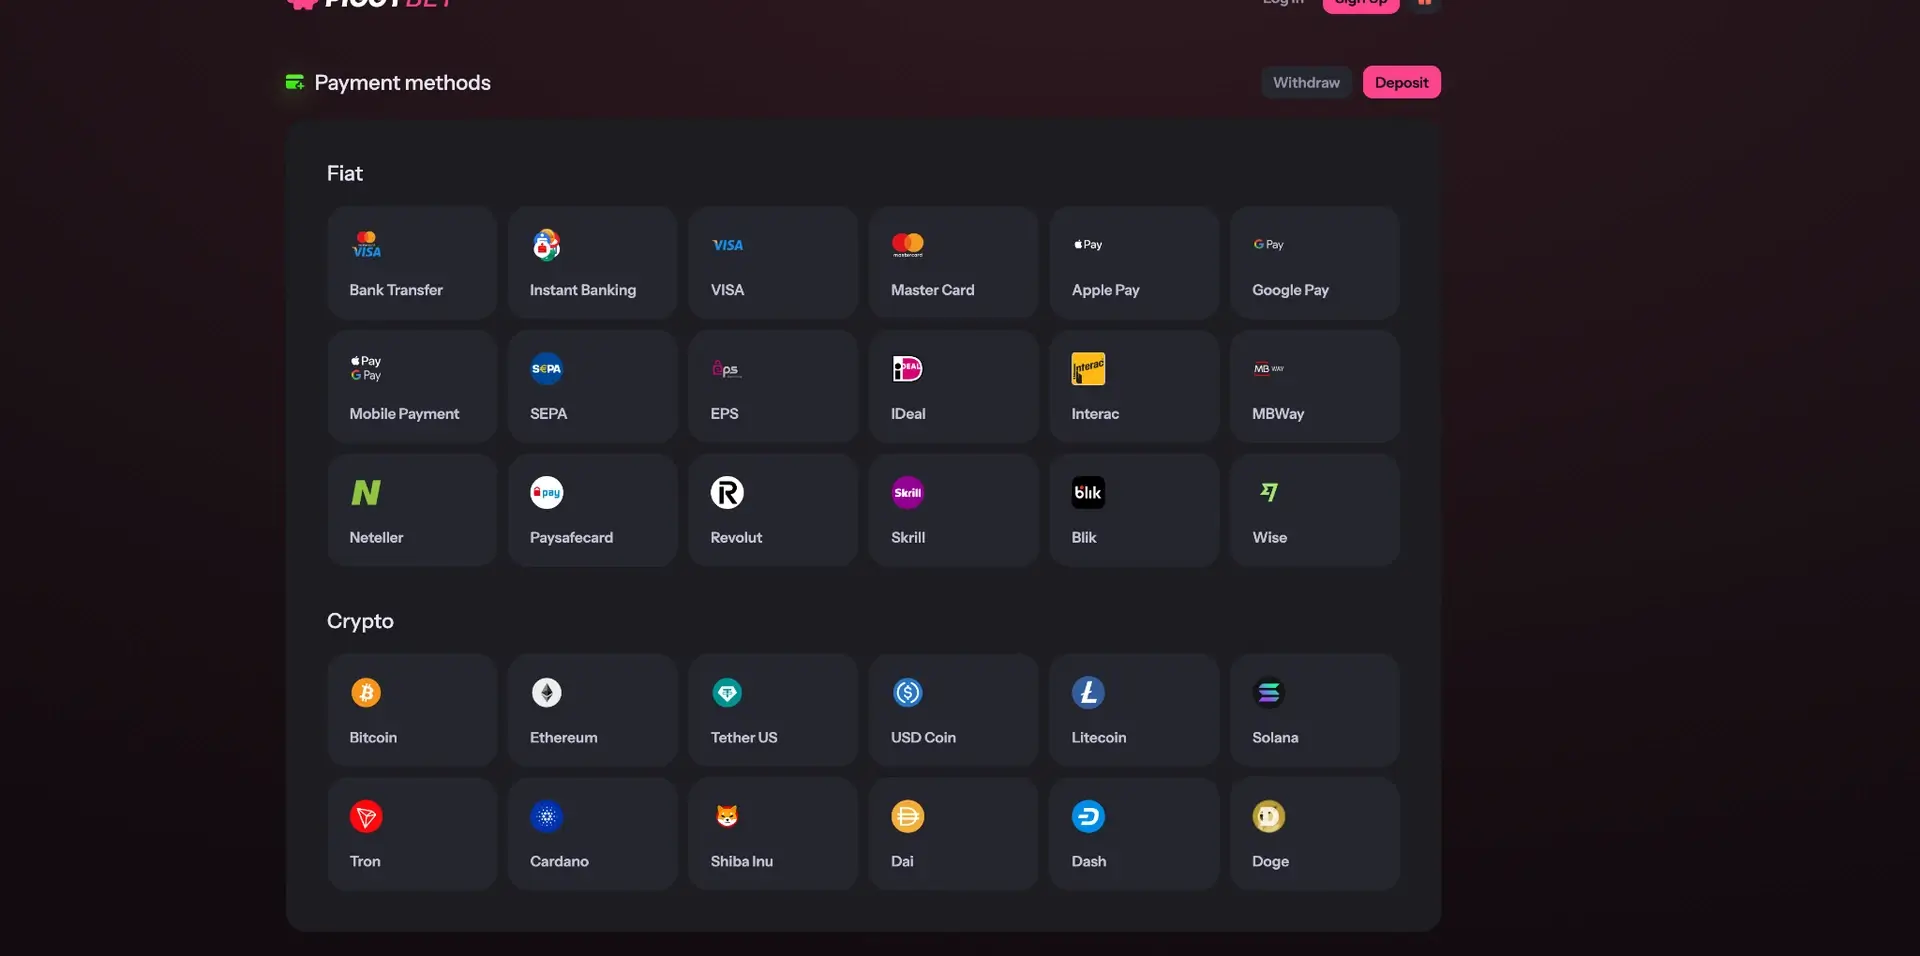
Task: Choose the Master Card logo
Action: (908, 245)
